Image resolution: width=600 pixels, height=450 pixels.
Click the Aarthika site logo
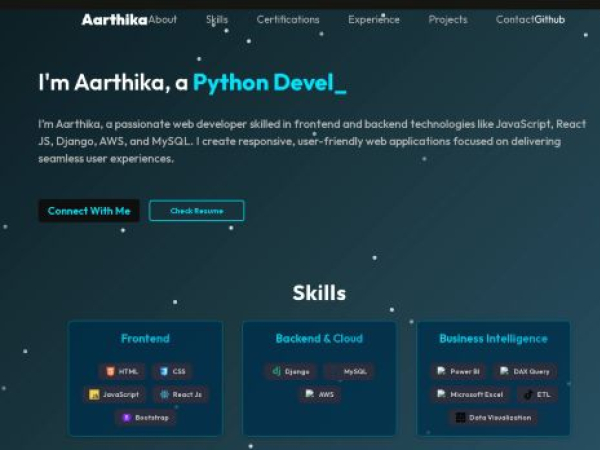114,20
